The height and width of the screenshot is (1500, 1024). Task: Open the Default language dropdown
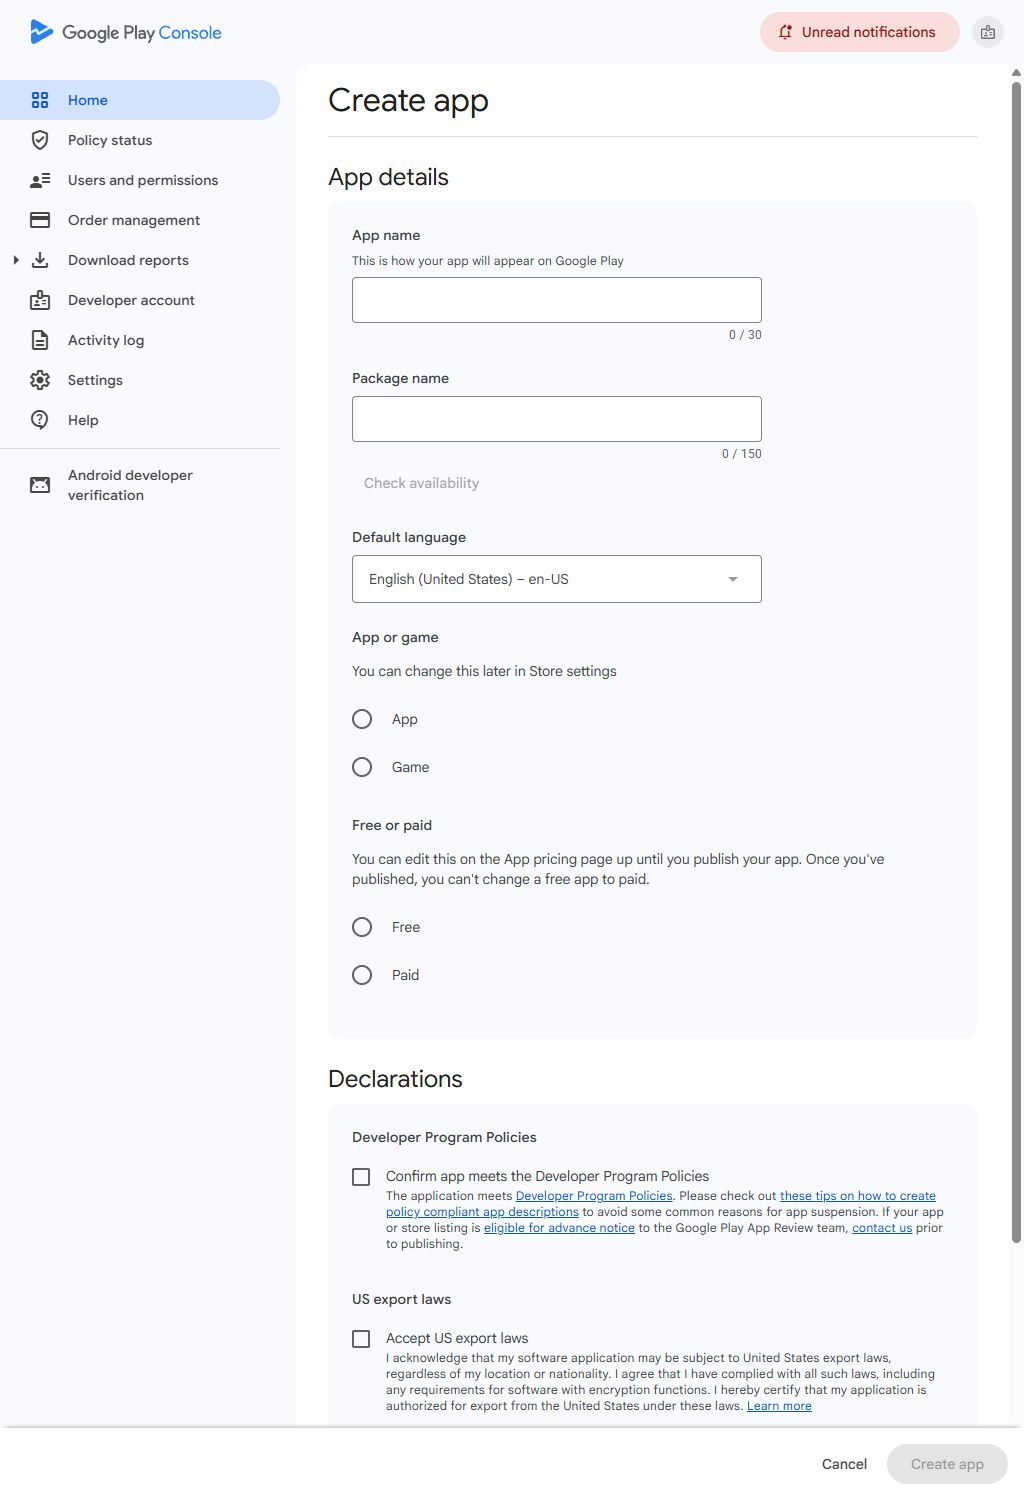(x=557, y=579)
